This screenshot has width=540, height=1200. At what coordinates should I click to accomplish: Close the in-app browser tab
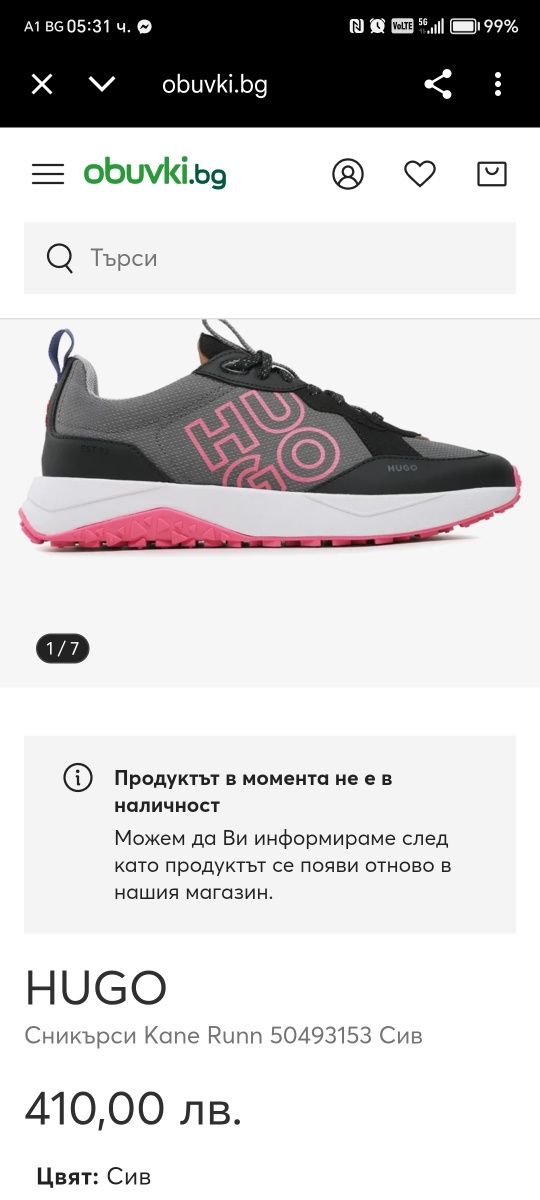coord(42,85)
